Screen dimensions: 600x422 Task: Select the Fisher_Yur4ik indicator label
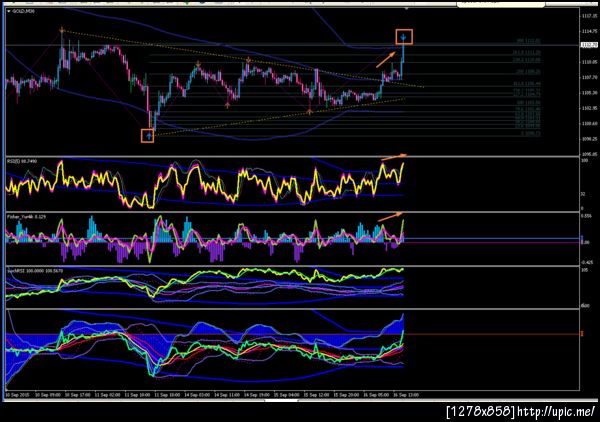(26, 217)
